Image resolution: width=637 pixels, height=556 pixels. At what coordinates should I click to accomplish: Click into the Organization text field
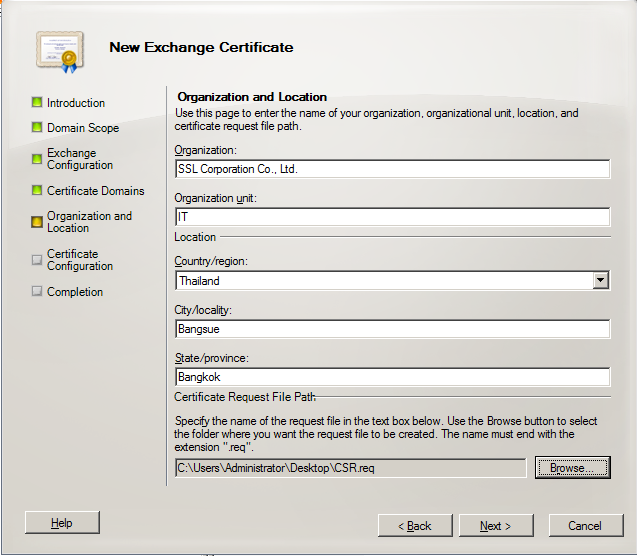pyautogui.click(x=392, y=169)
